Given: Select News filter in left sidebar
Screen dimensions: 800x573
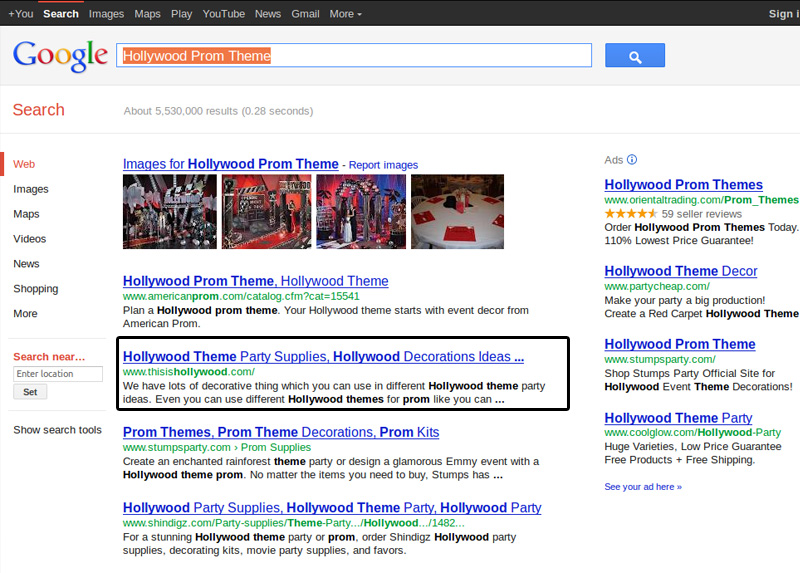Looking at the screenshot, I should (26, 264).
